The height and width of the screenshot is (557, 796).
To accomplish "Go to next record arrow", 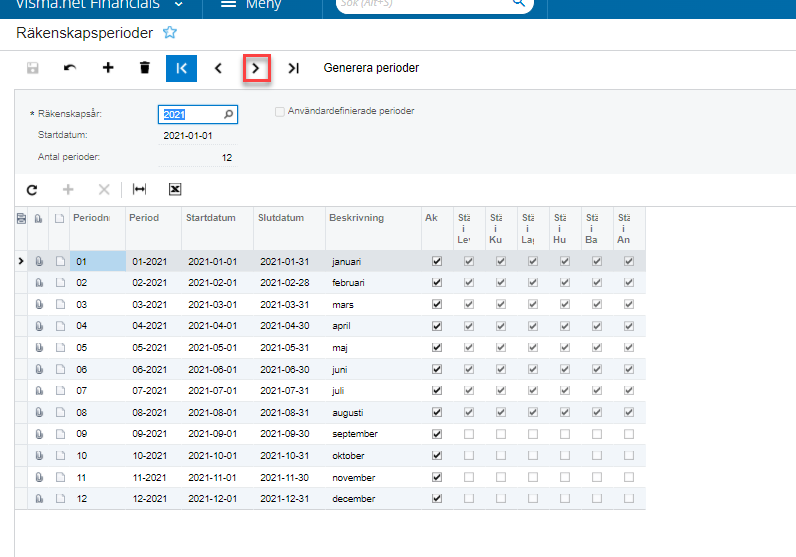I will point(257,68).
